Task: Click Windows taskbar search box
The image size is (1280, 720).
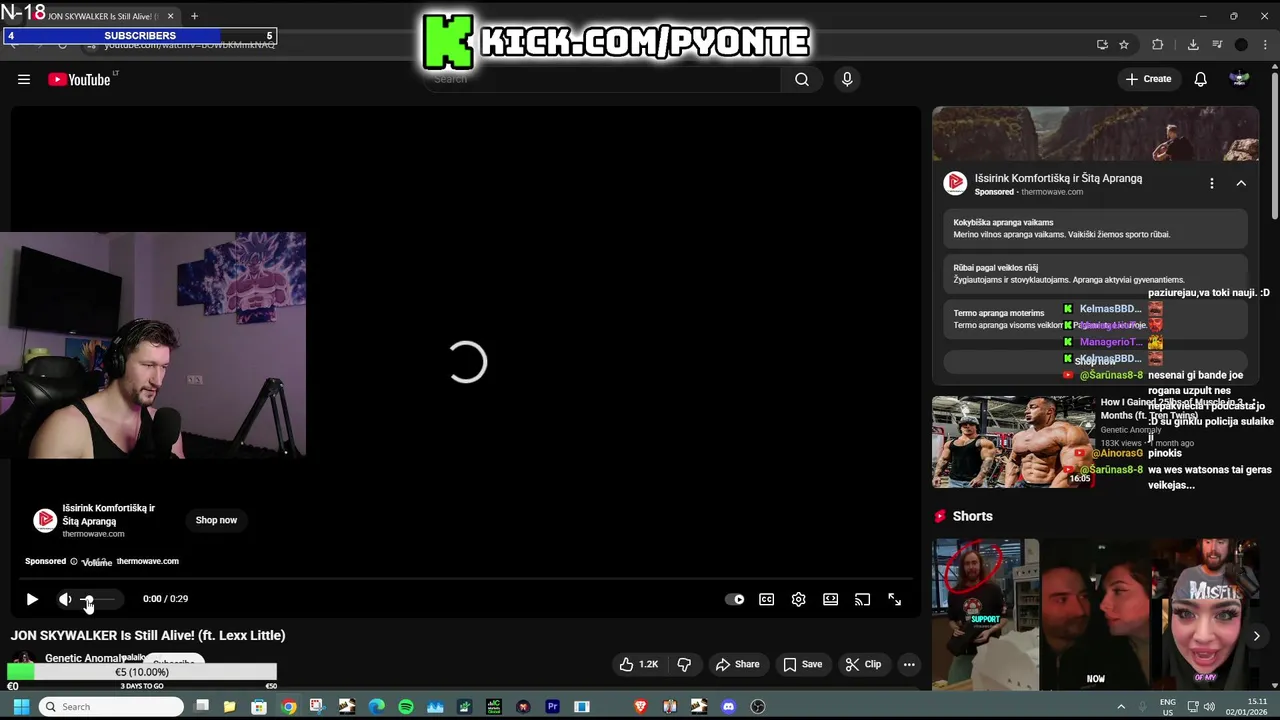Action: tap(111, 707)
